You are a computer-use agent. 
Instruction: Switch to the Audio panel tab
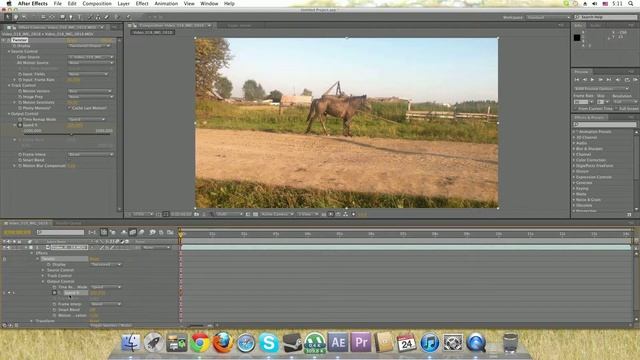pyautogui.click(x=596, y=25)
